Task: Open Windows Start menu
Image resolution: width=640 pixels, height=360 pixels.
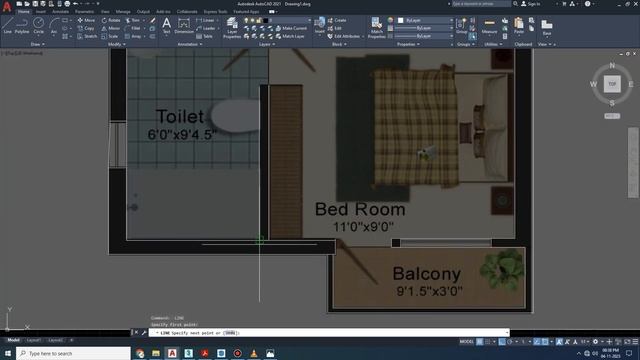Action: click(8, 353)
